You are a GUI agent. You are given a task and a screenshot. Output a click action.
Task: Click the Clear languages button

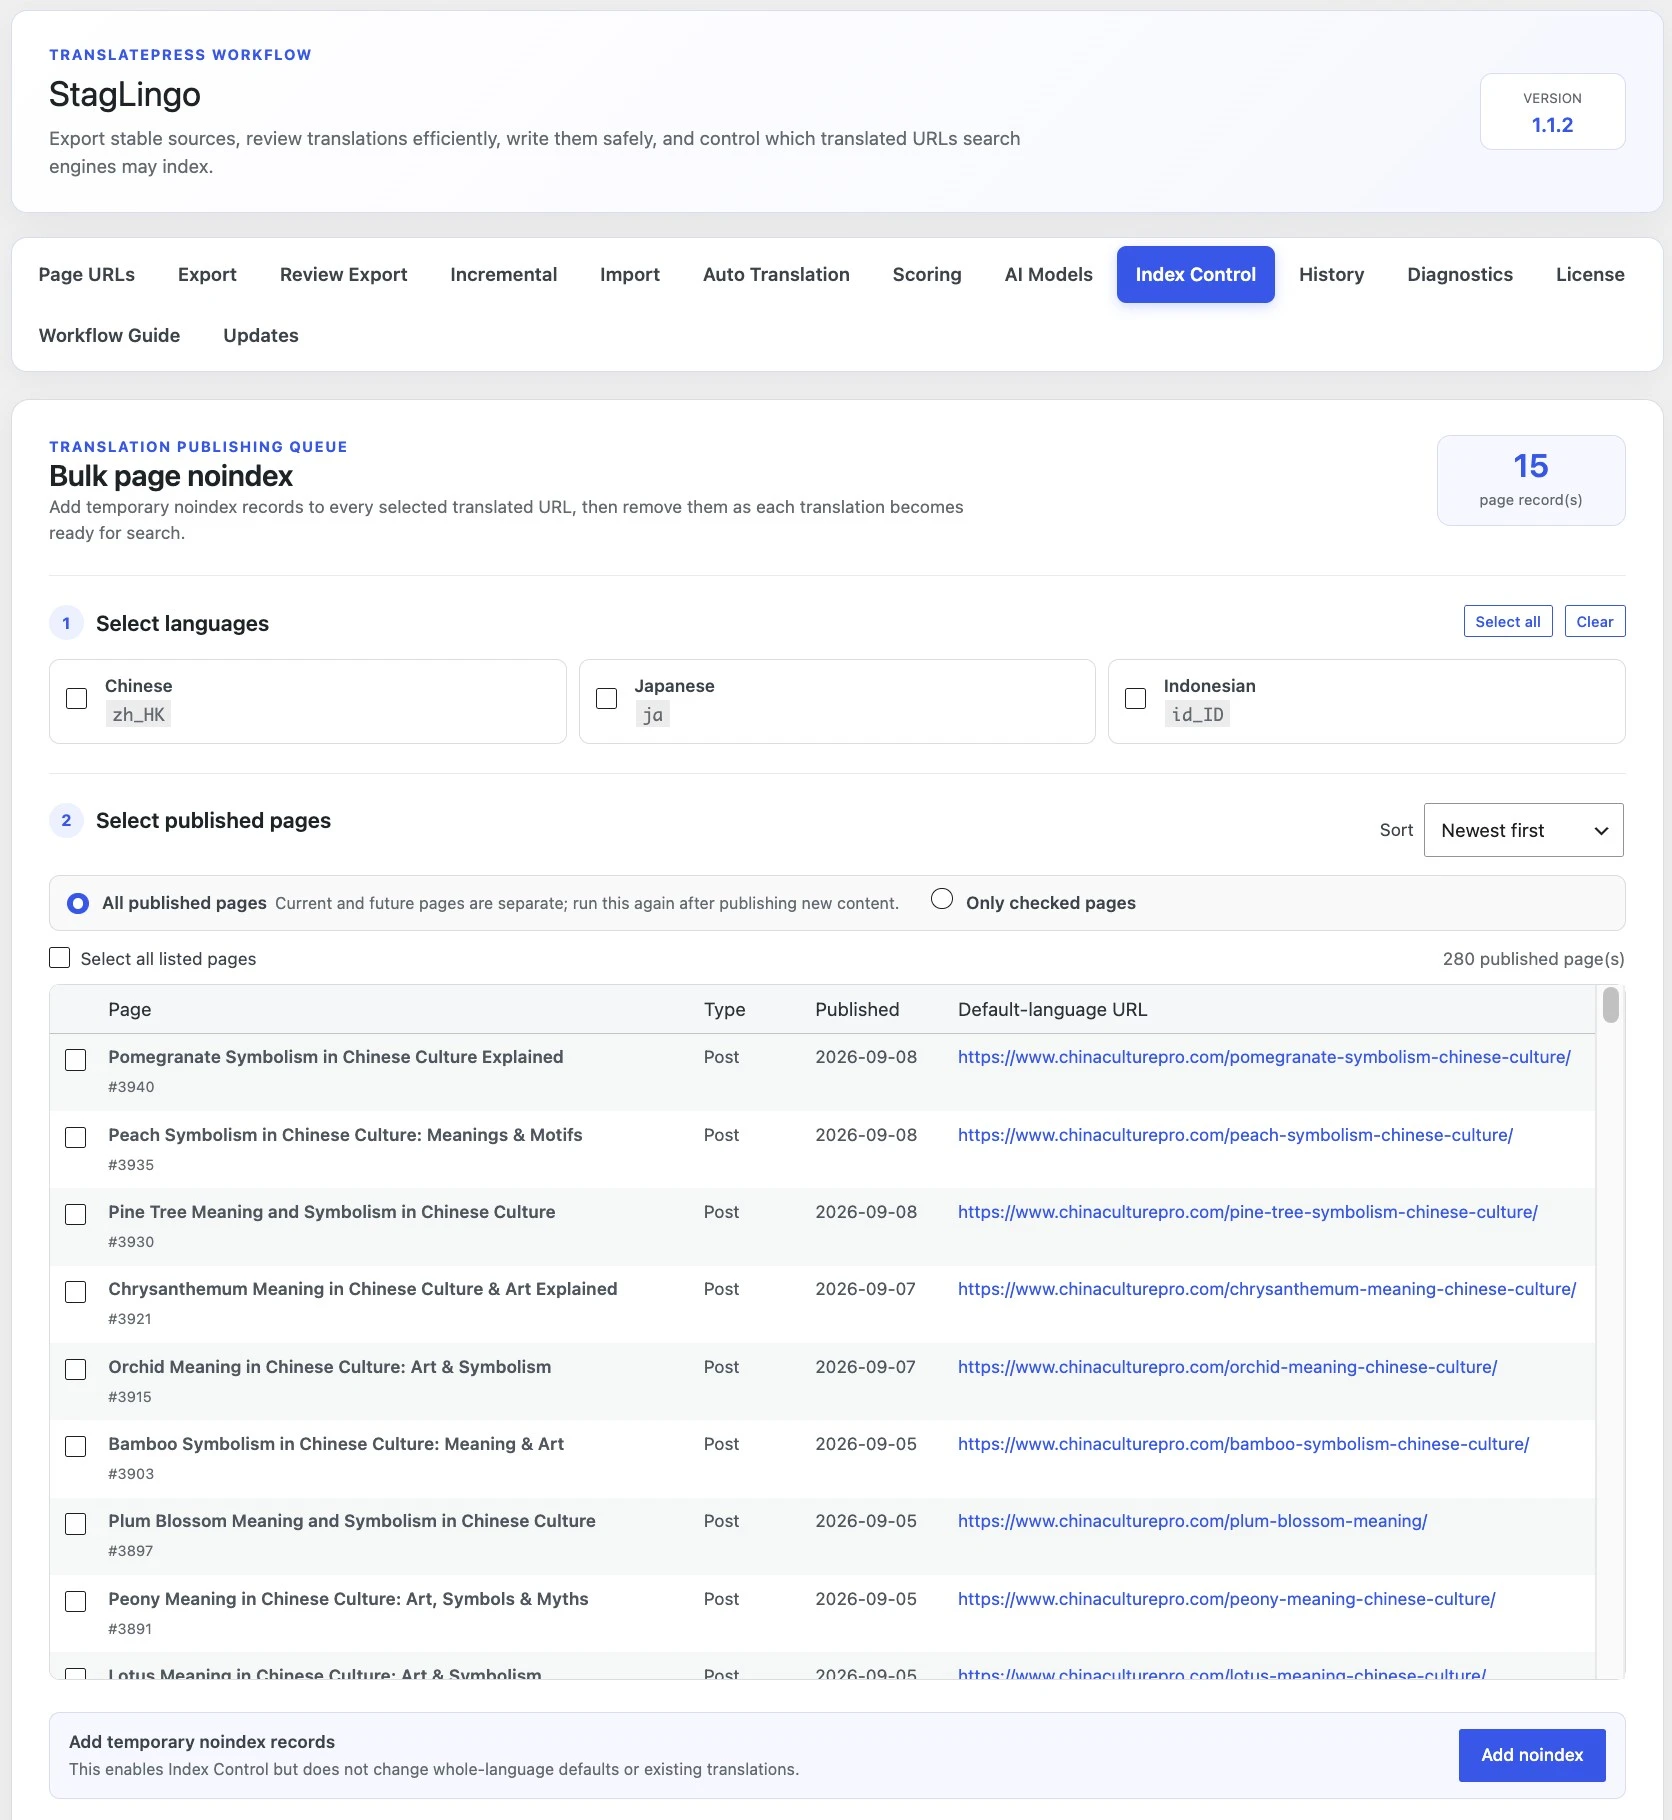pyautogui.click(x=1595, y=621)
